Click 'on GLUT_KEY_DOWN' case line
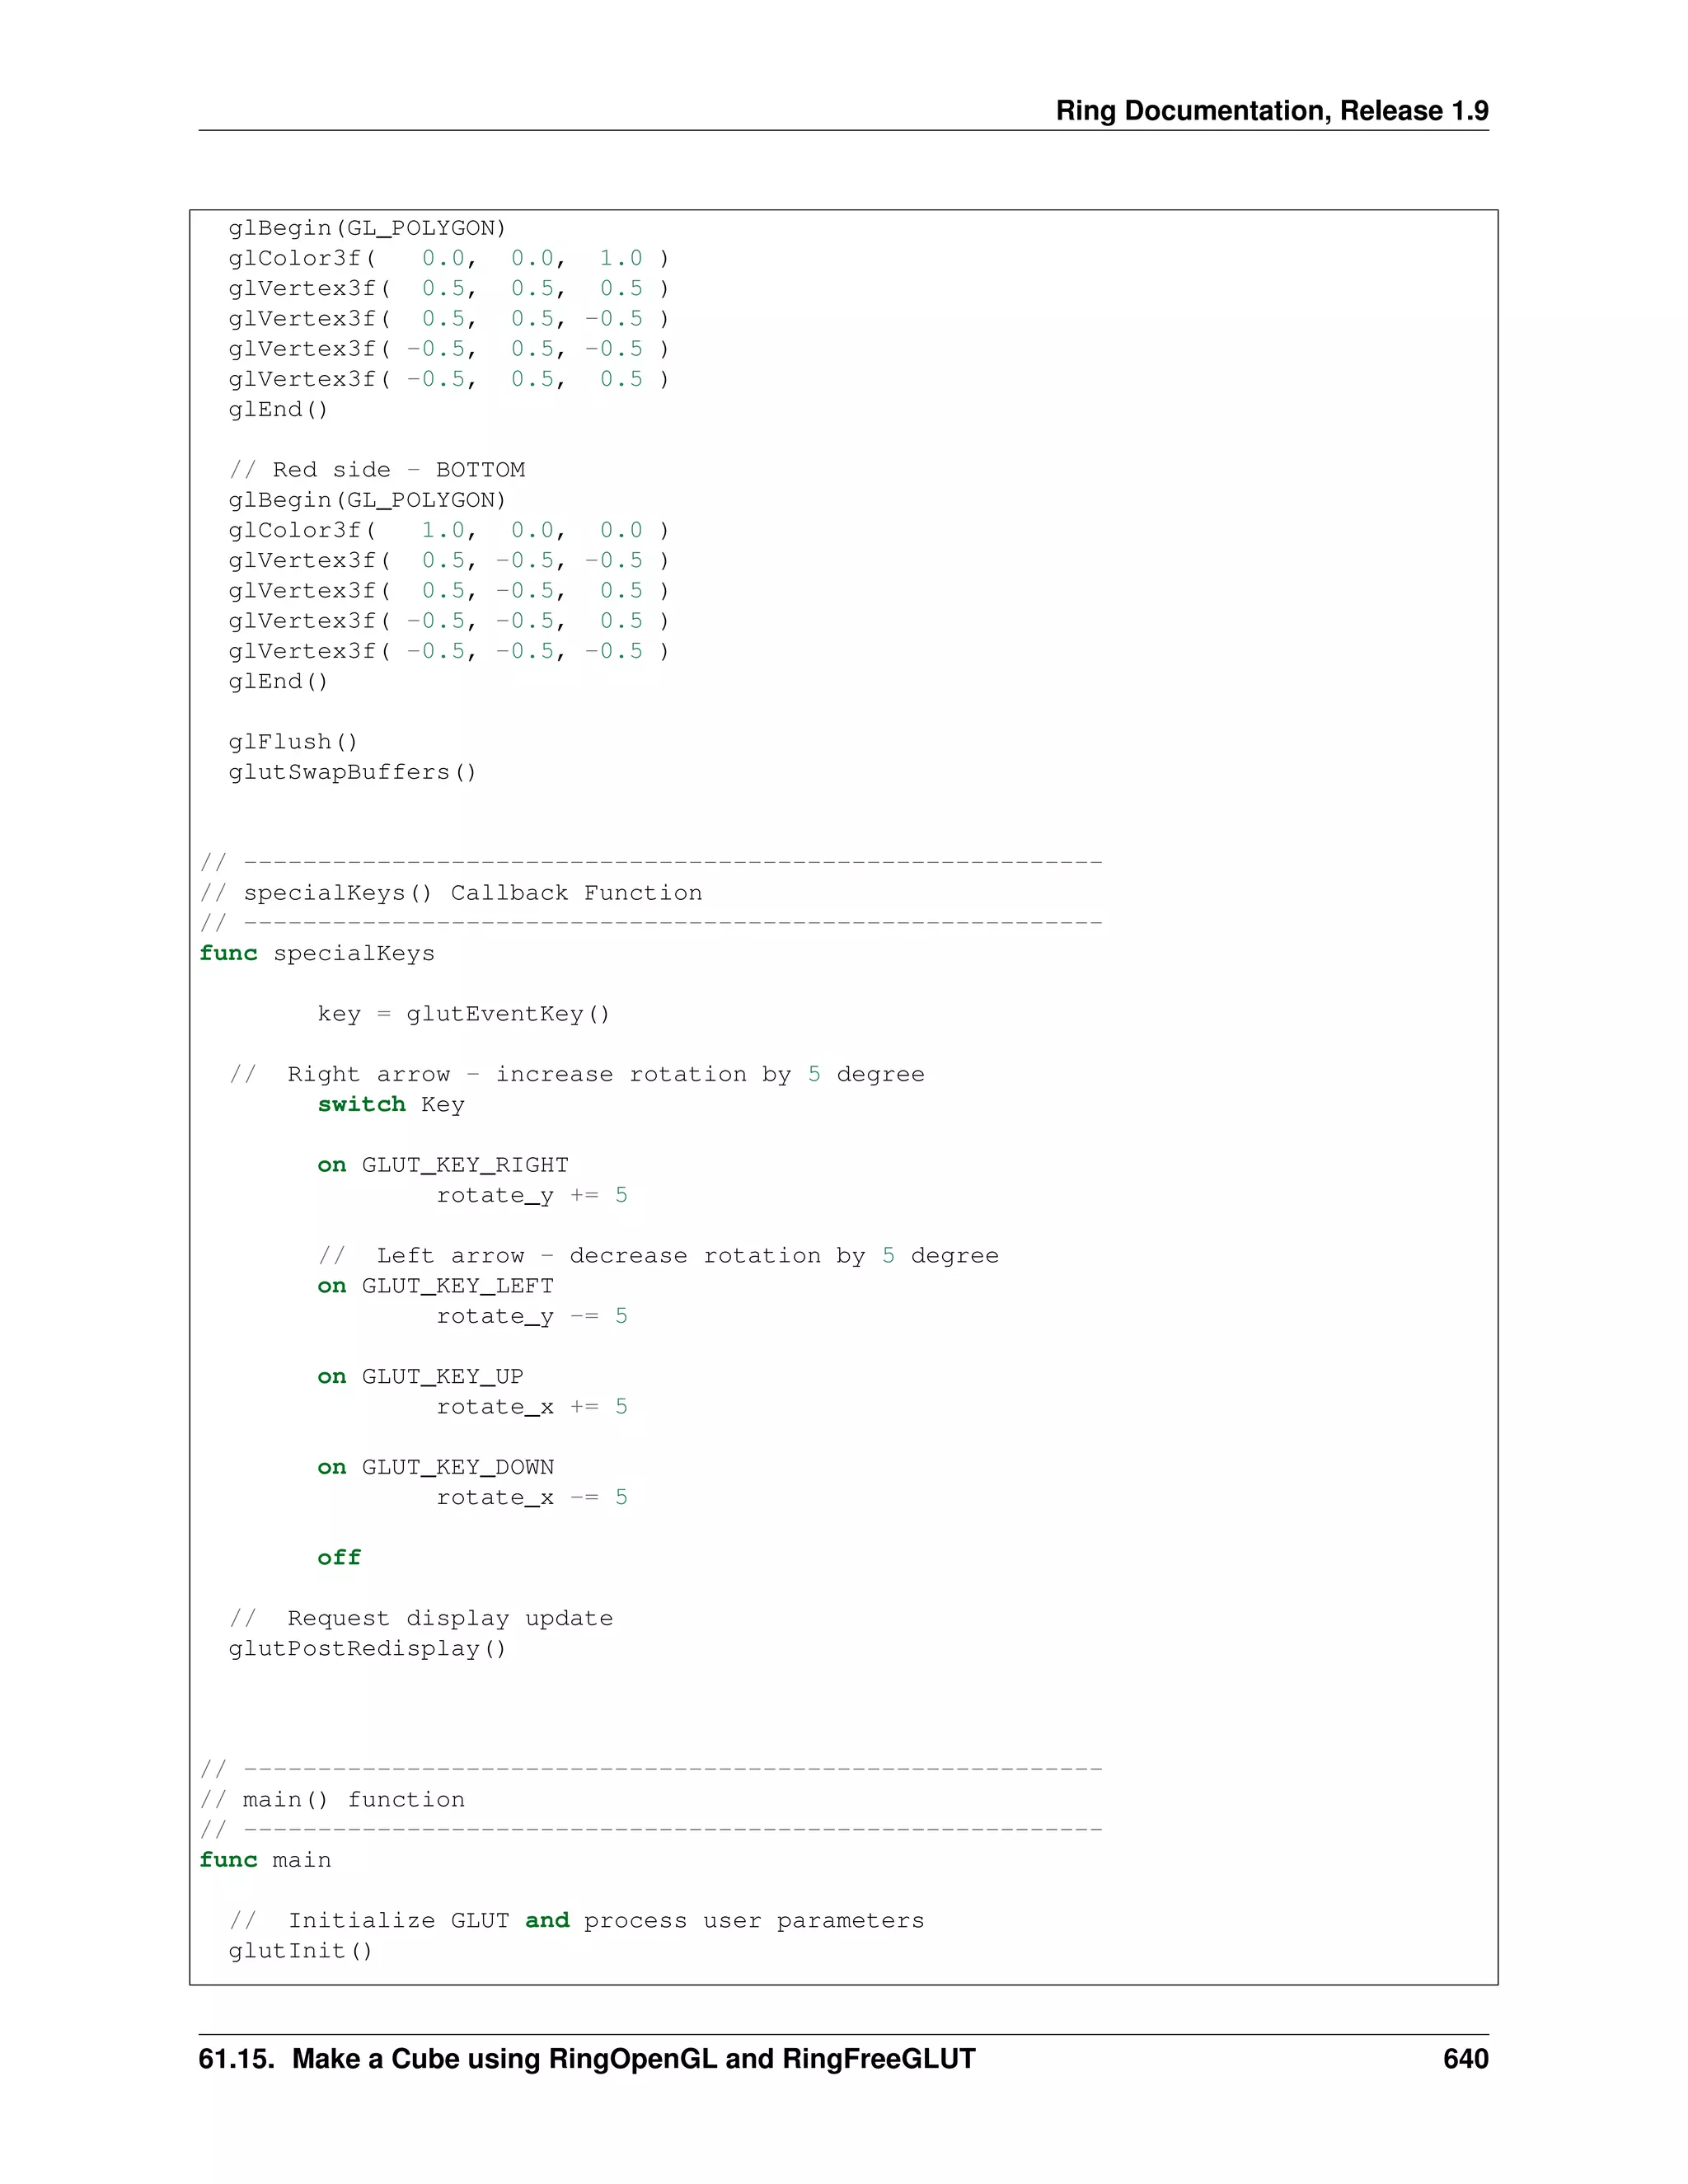The image size is (1688, 2184). click(x=436, y=1467)
